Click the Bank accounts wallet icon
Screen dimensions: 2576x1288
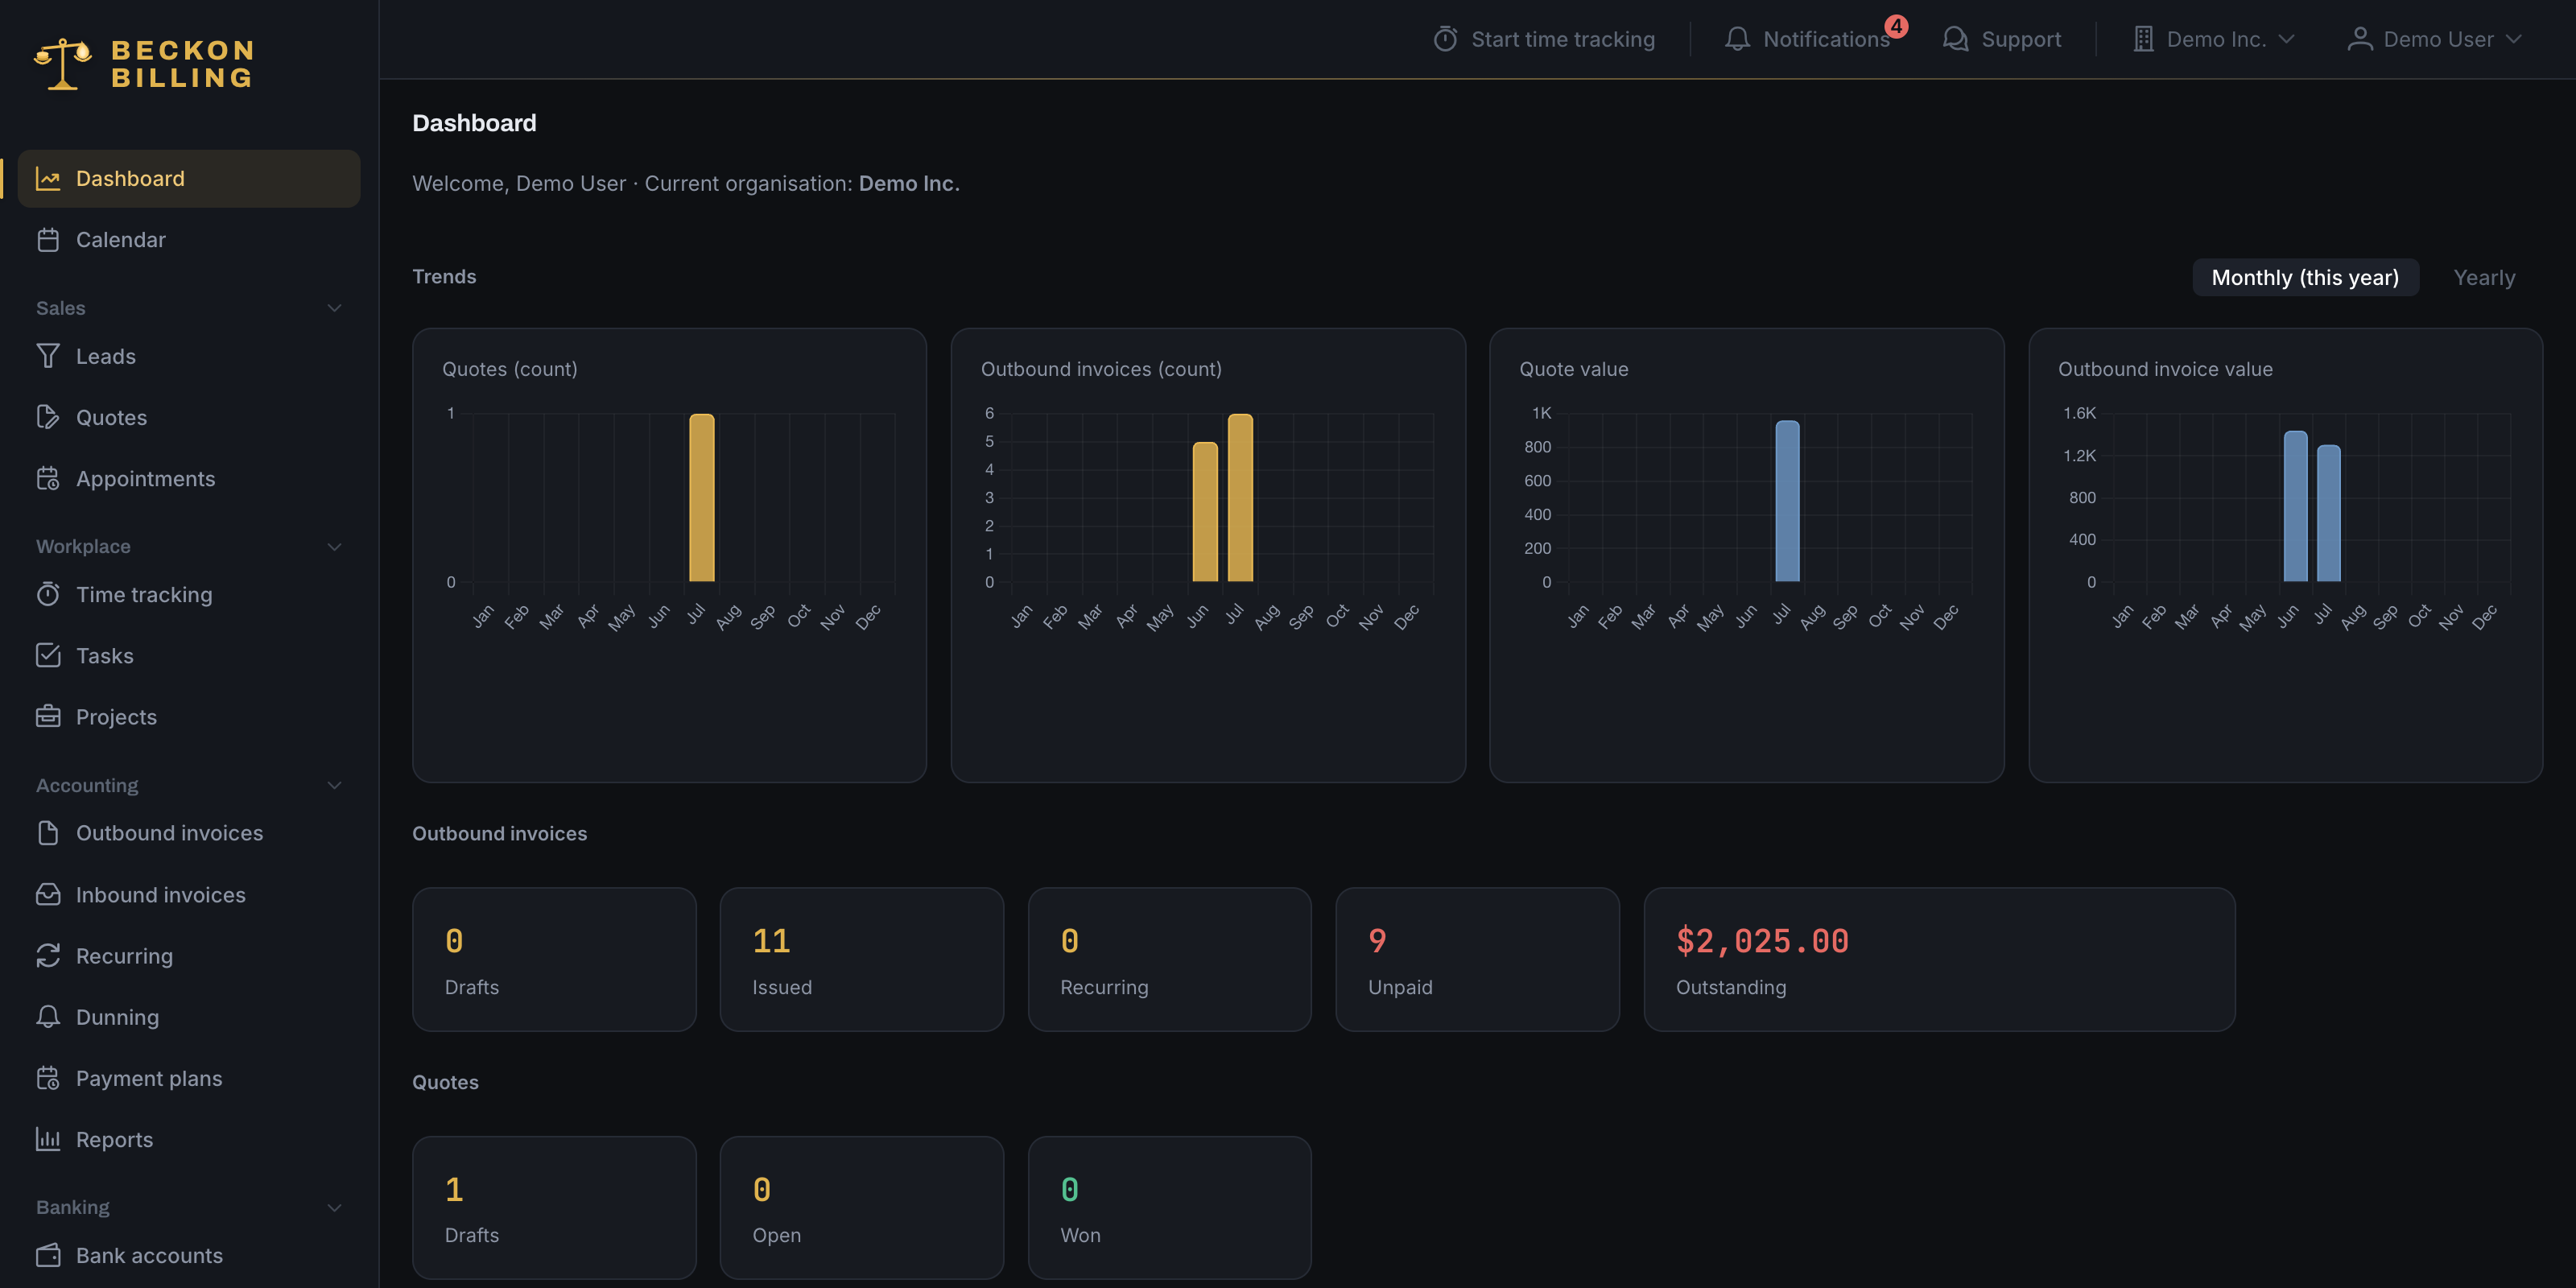(48, 1256)
